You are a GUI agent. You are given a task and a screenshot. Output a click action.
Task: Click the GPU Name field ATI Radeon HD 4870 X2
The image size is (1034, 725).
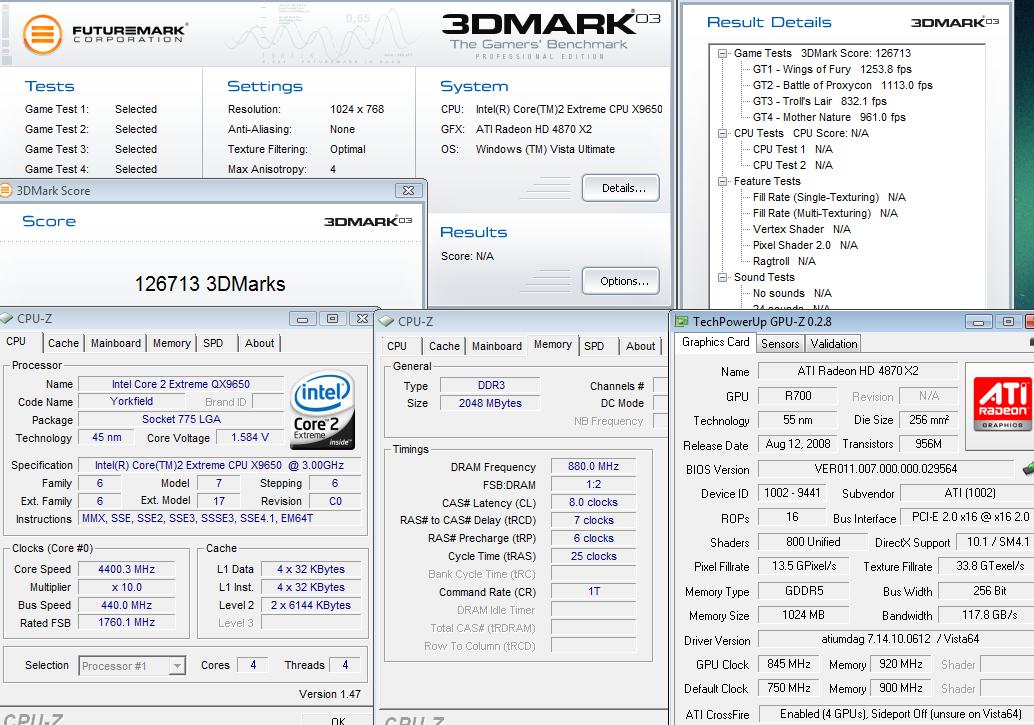point(857,371)
